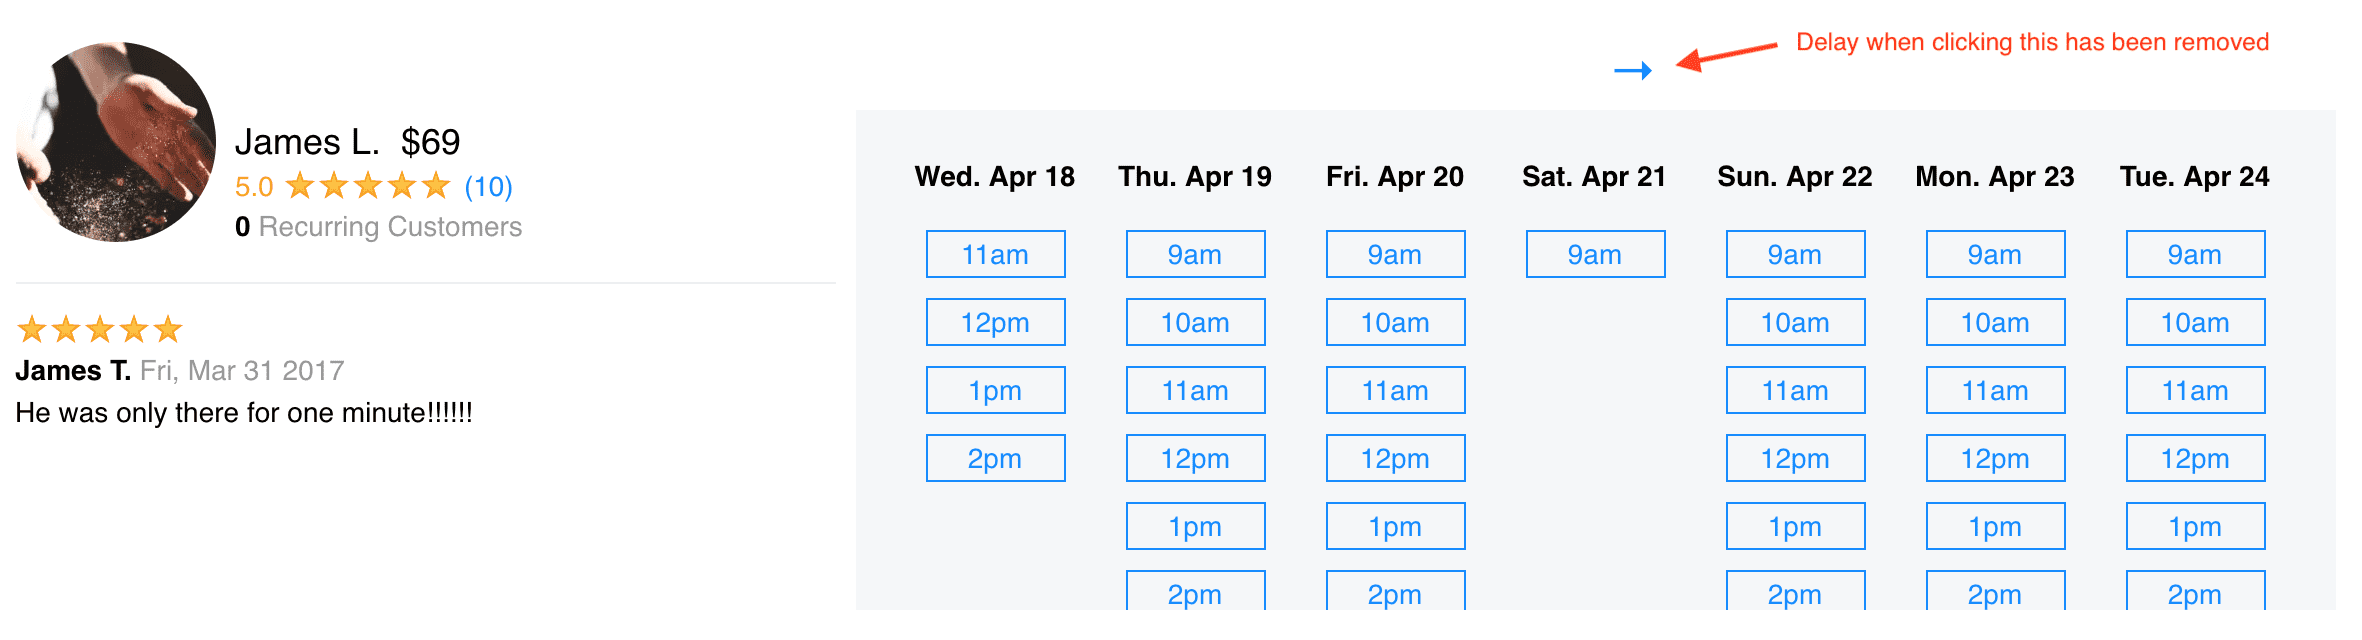Choose 9am on Mon. Apr 23

1995,255
